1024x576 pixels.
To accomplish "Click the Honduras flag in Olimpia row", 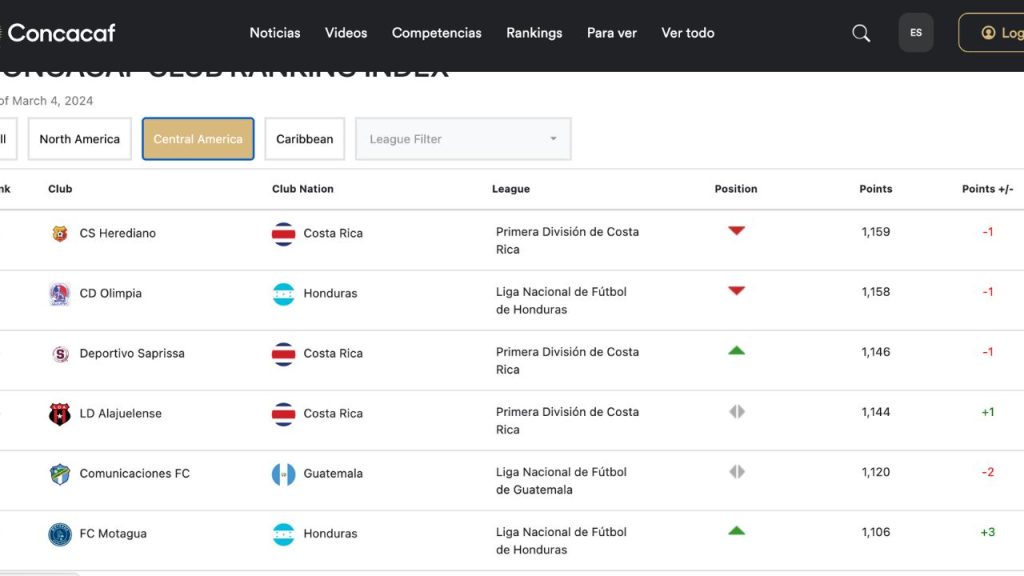I will [283, 294].
